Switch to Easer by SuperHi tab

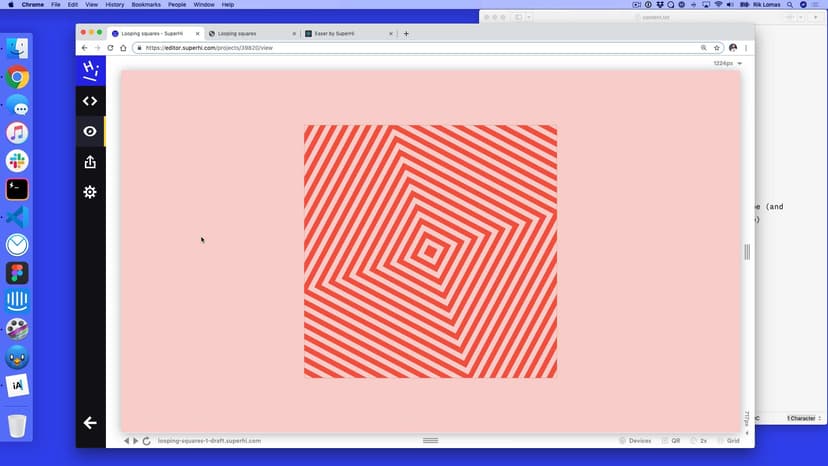[x=340, y=33]
